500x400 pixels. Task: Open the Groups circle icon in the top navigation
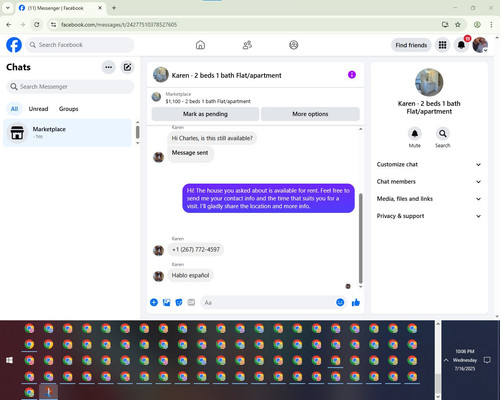click(294, 45)
